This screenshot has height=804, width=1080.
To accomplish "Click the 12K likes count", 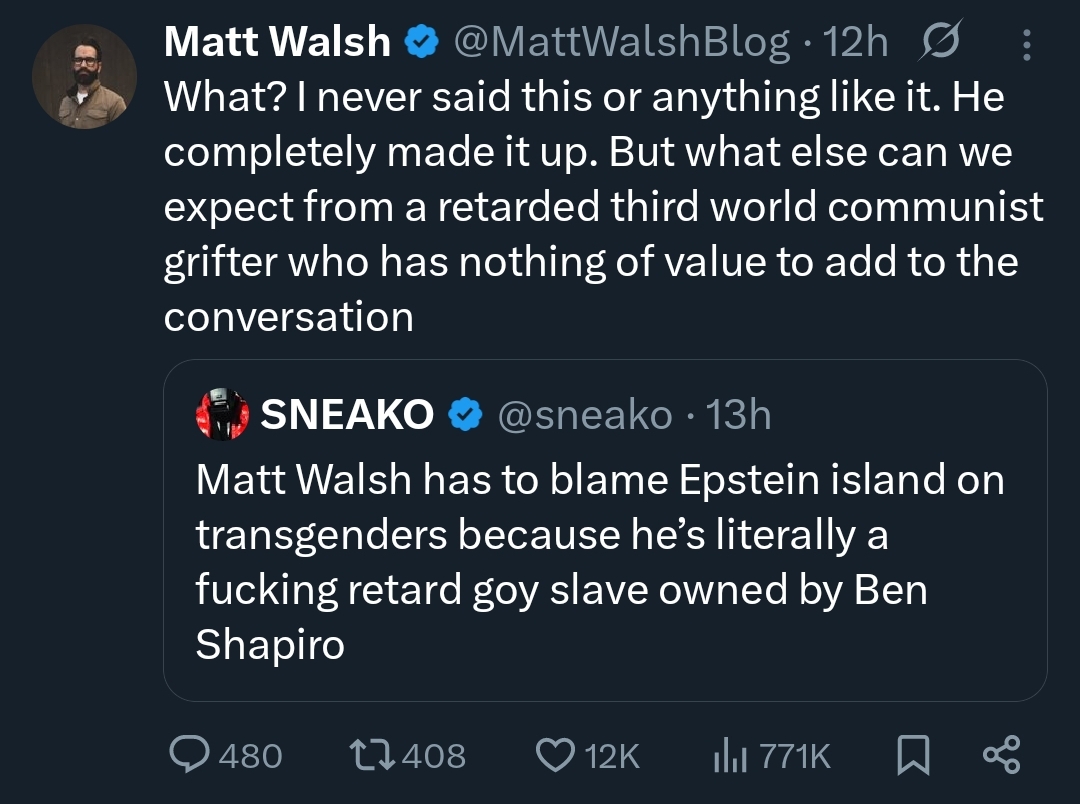I will tap(611, 756).
